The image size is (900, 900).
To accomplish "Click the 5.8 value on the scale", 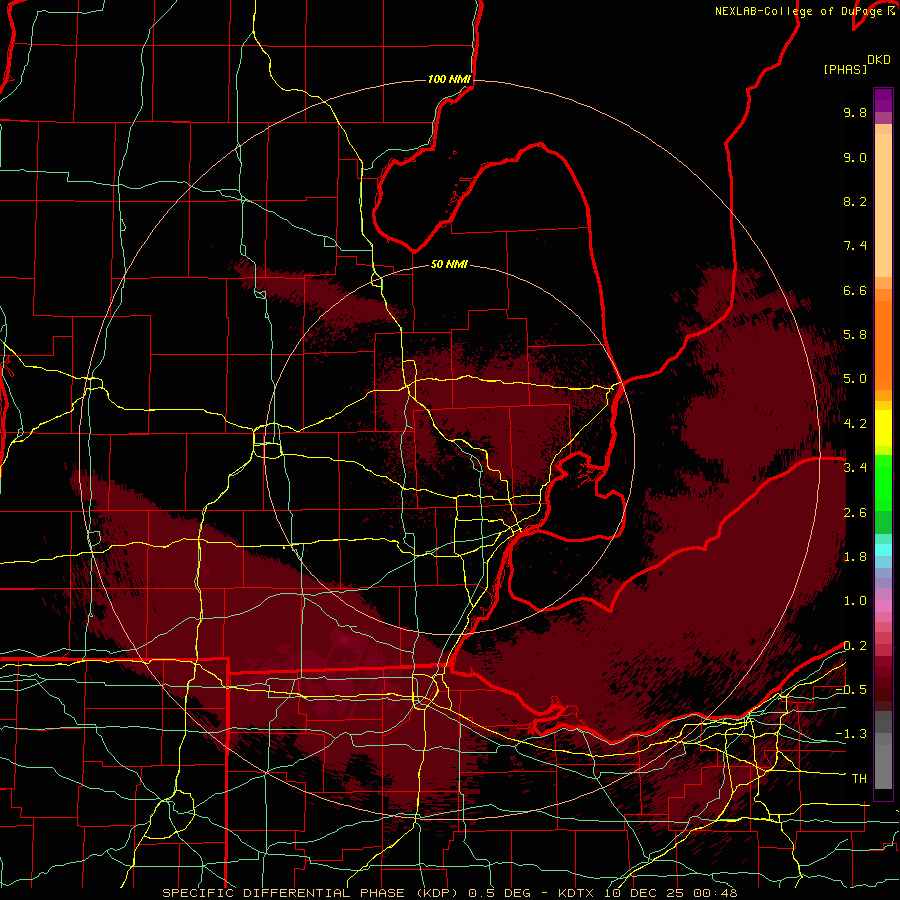I will [x=855, y=335].
